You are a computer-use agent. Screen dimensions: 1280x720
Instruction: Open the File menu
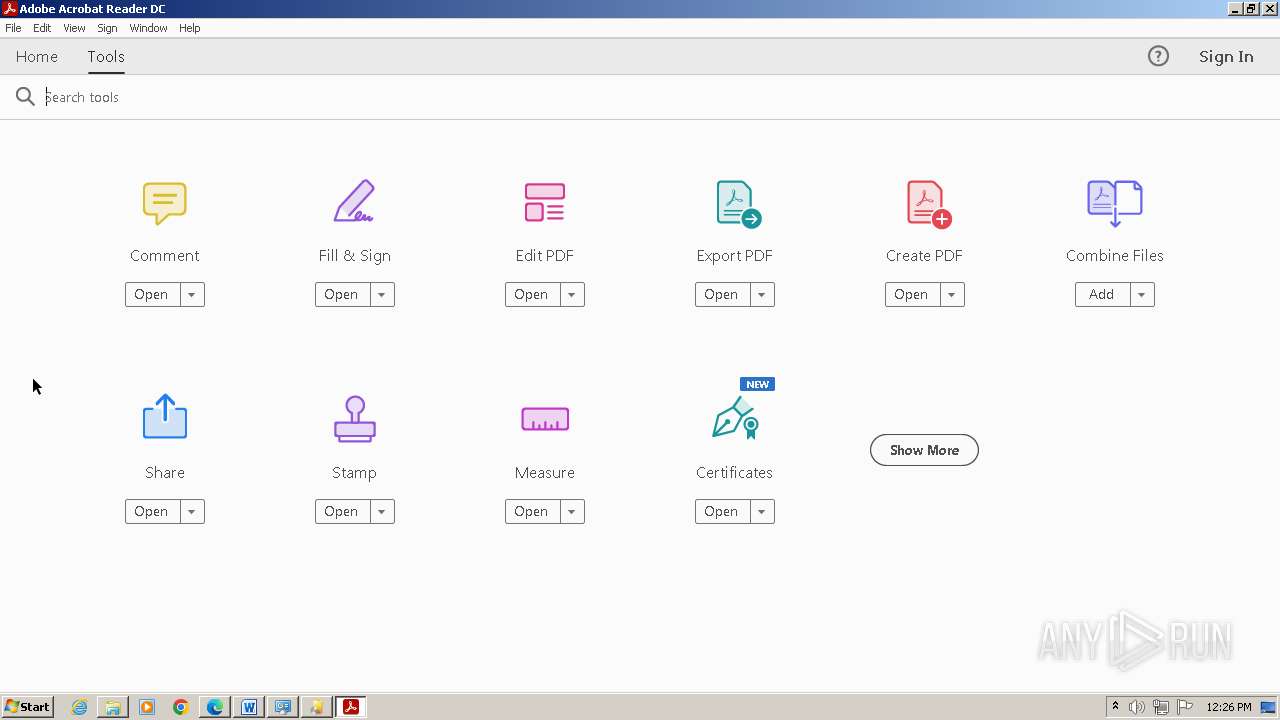pyautogui.click(x=13, y=28)
